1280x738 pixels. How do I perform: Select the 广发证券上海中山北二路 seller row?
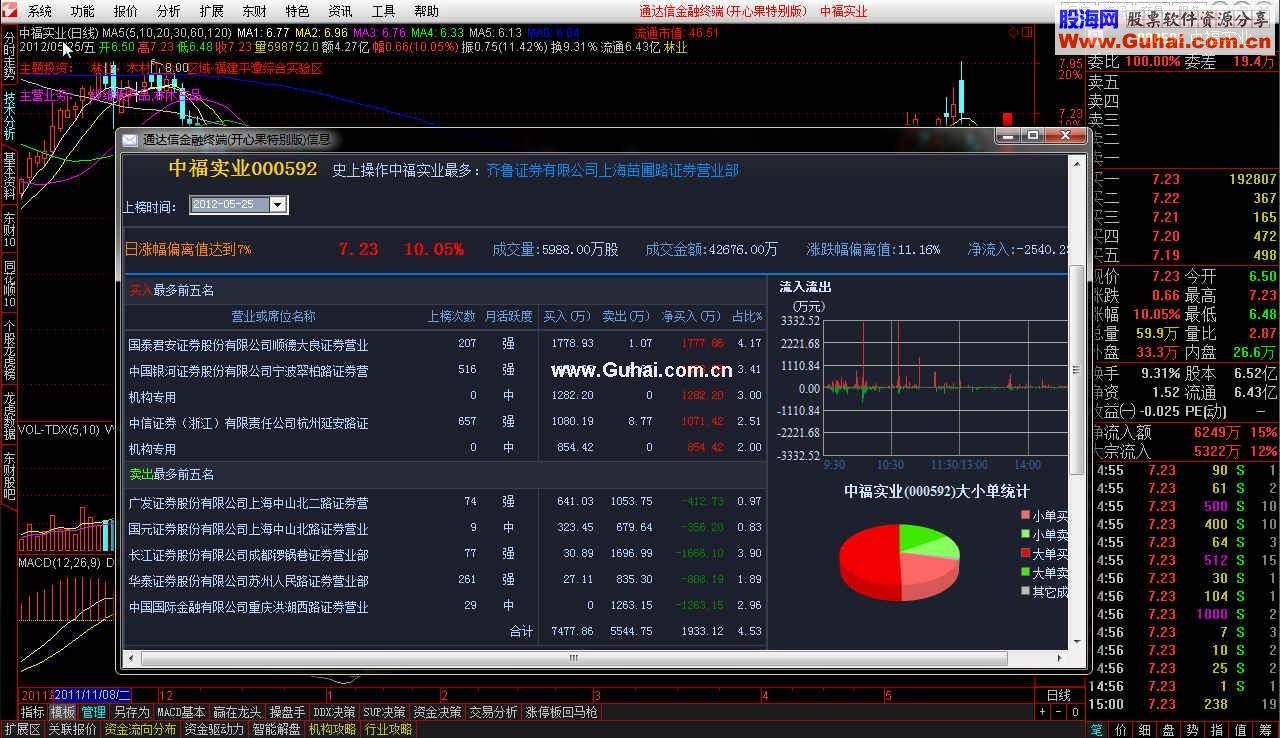click(445, 502)
